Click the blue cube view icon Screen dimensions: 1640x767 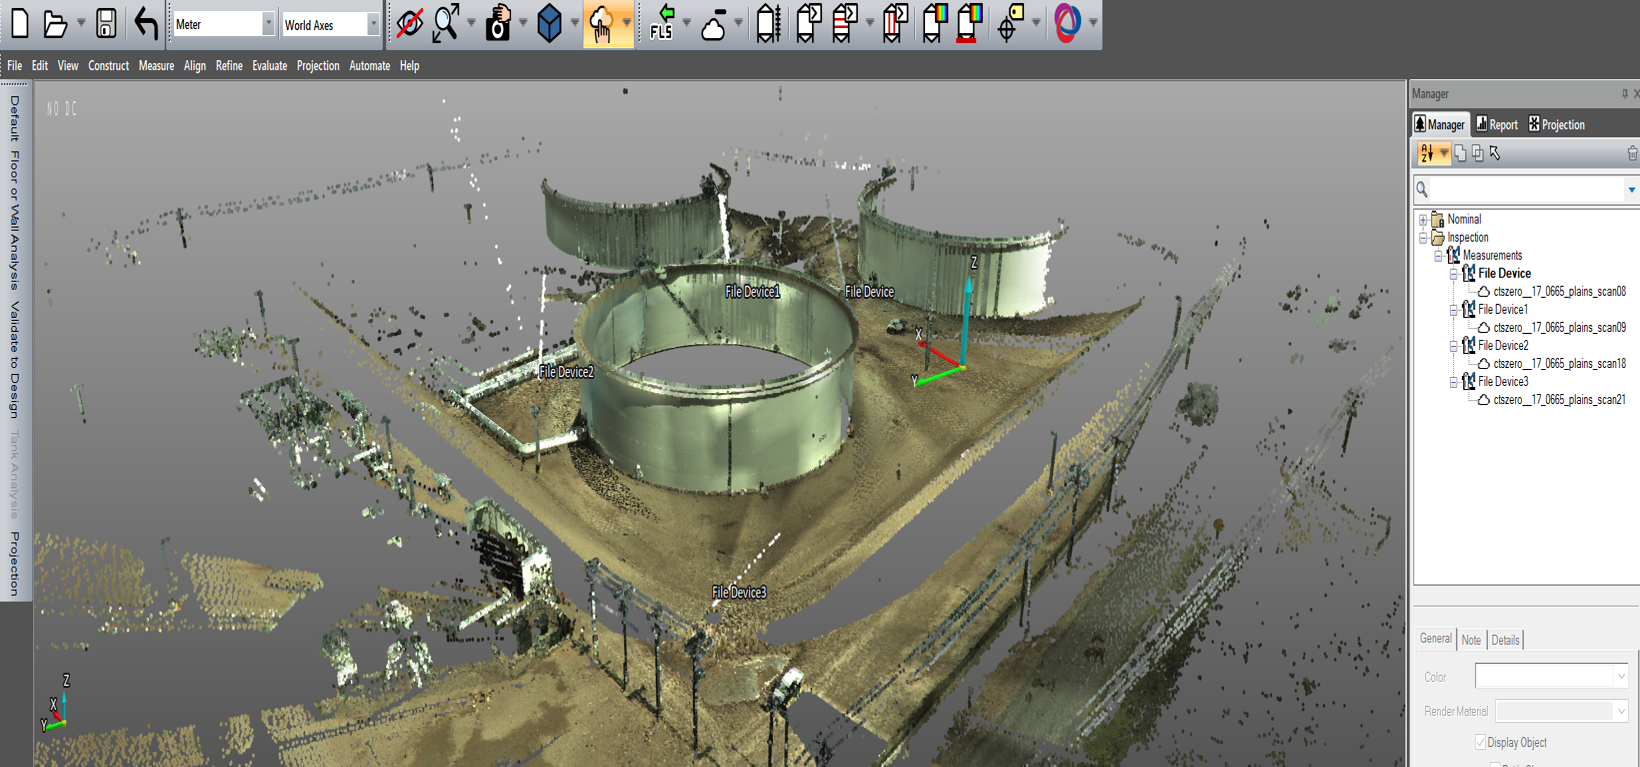pyautogui.click(x=549, y=23)
